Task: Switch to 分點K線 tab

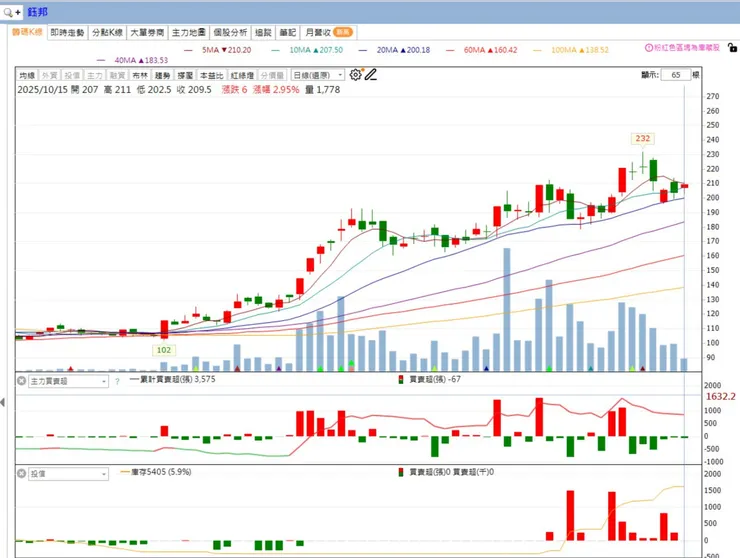Action: coord(107,33)
